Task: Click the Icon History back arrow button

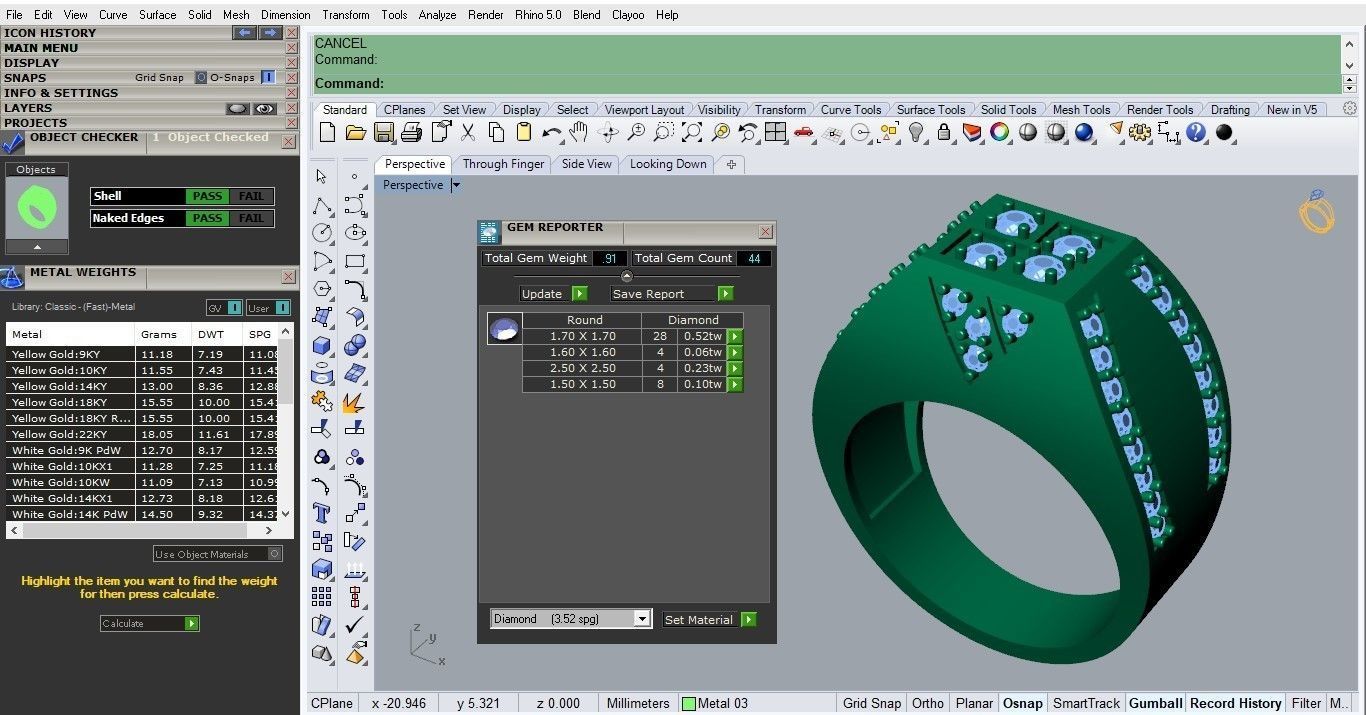Action: 244,33
